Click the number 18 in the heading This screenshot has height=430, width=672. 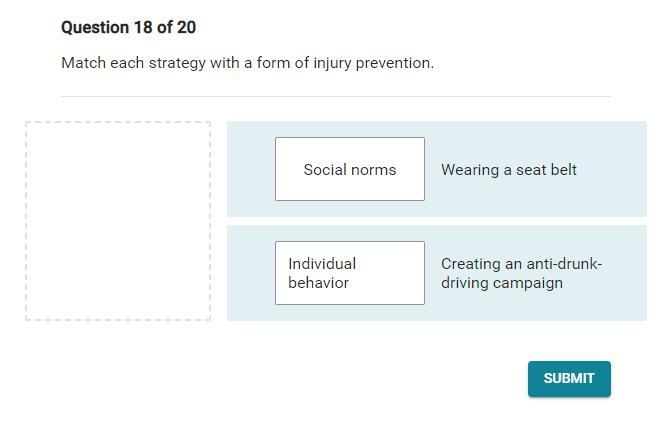[143, 28]
